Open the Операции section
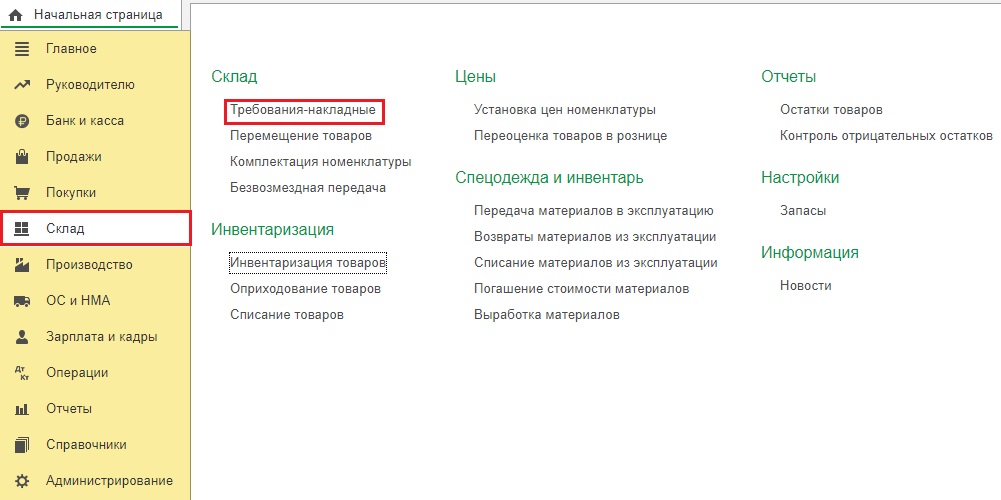 95,373
